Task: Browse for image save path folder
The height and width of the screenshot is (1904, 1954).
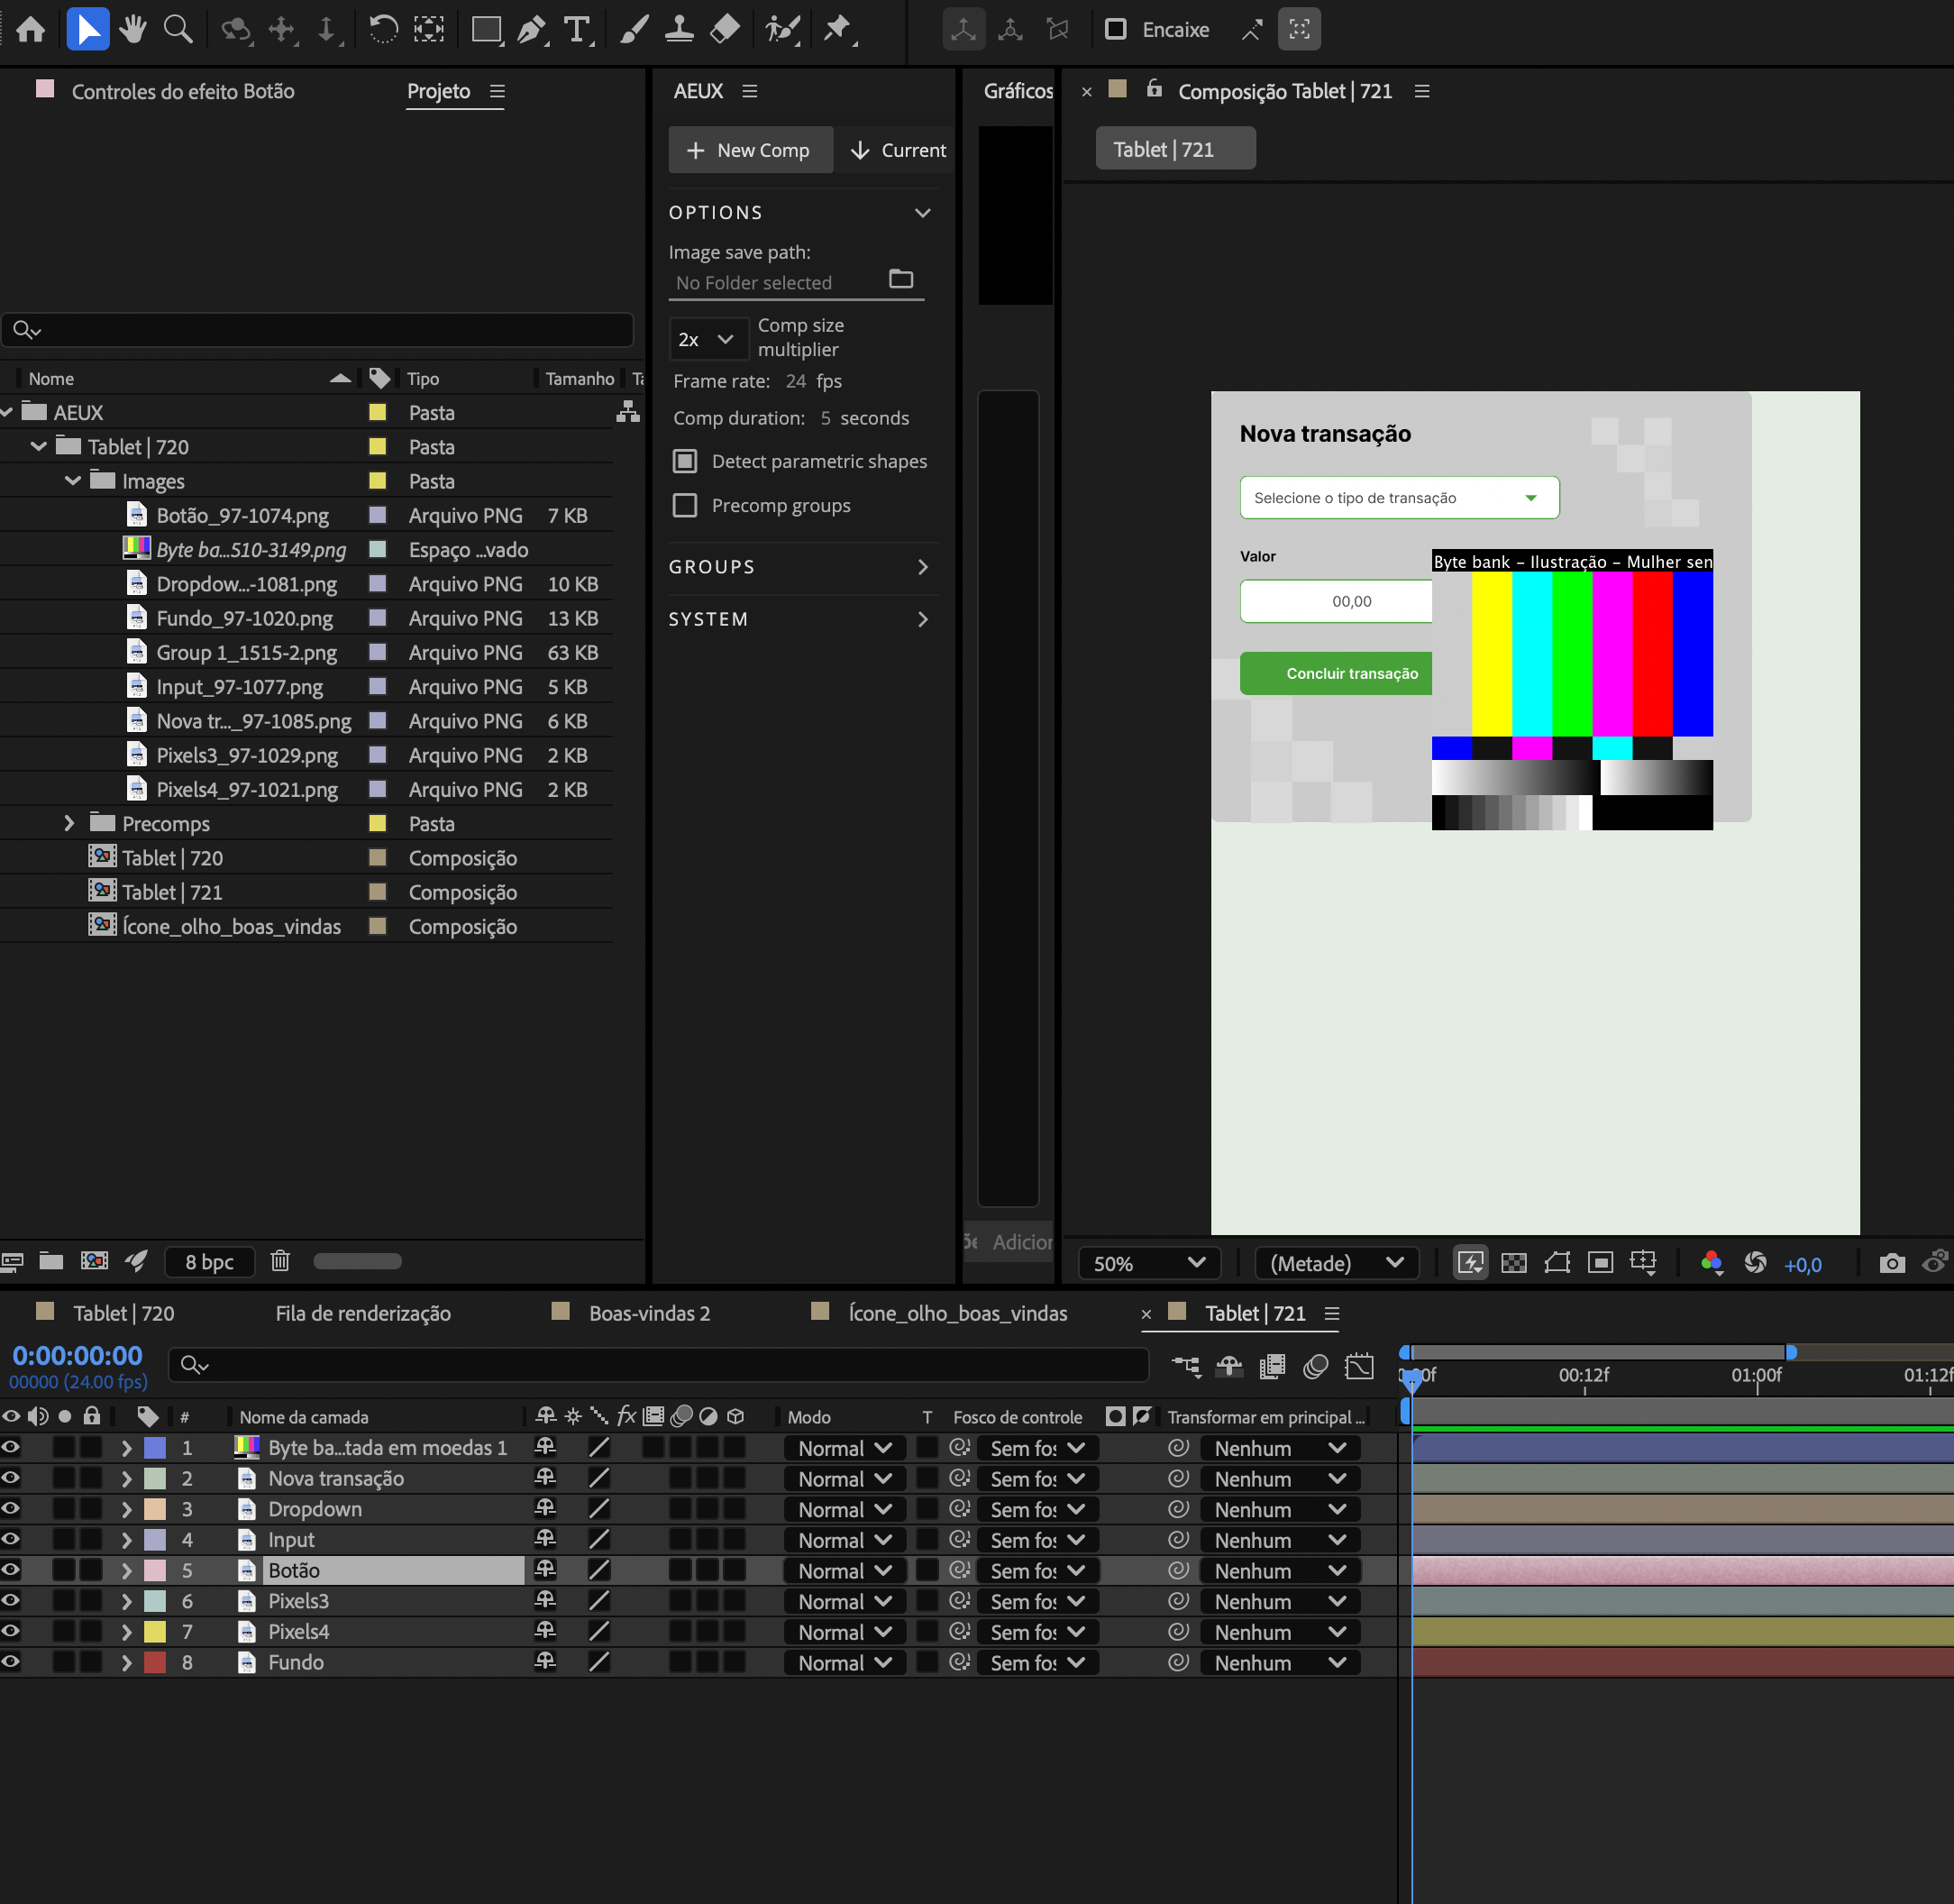Action: 901,280
